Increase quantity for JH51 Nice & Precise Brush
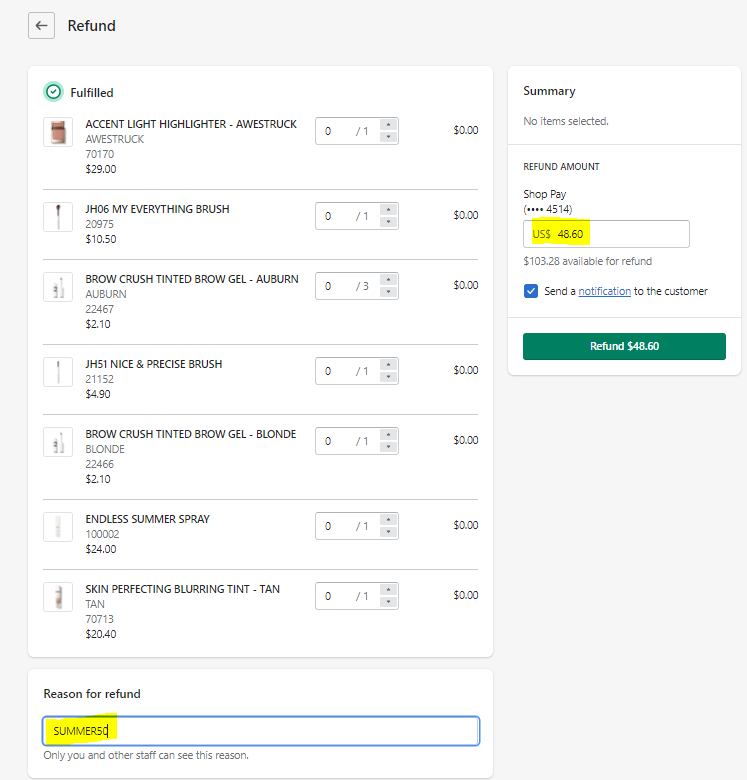The image size is (747, 780). (x=388, y=365)
